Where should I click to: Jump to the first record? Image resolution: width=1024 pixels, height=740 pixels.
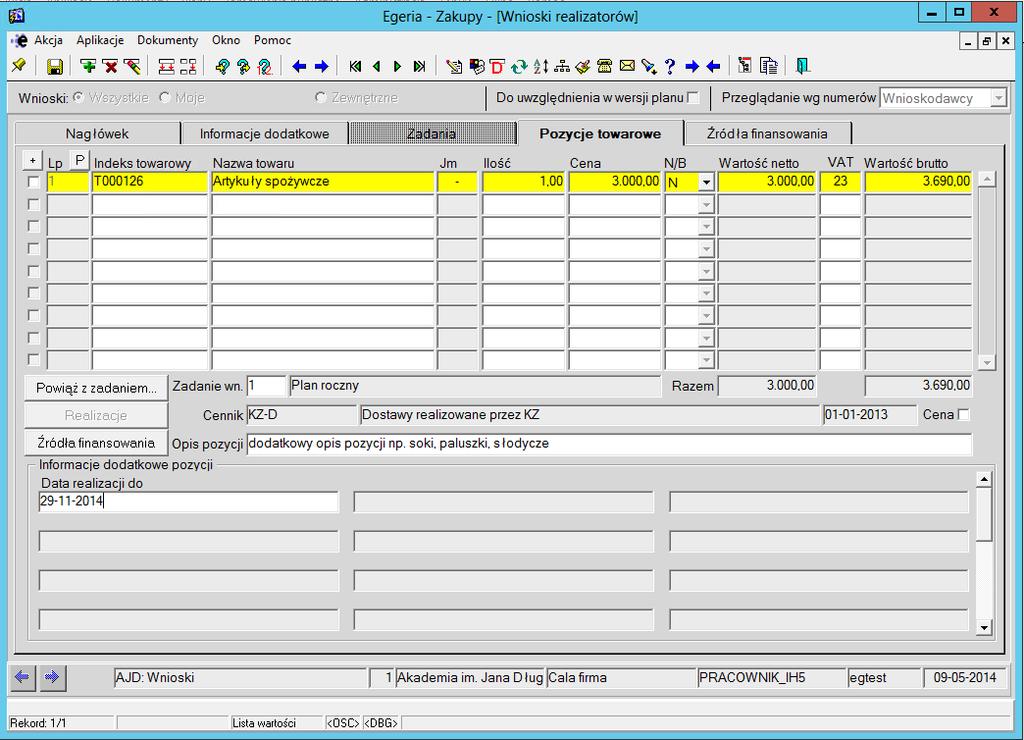tap(355, 66)
